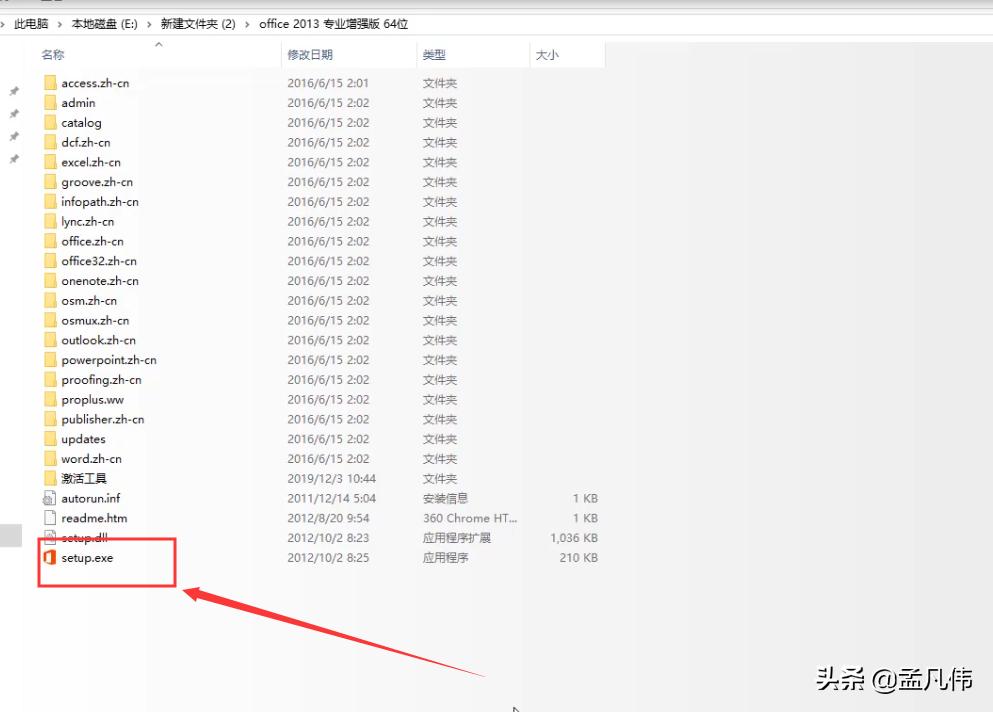993x712 pixels.
Task: Go to 此电脑 in the address bar
Action: pyautogui.click(x=31, y=24)
